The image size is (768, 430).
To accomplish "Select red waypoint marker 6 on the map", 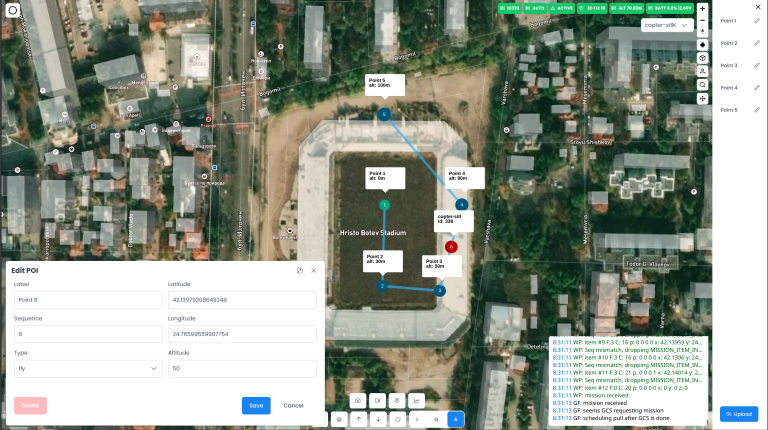I will click(451, 247).
